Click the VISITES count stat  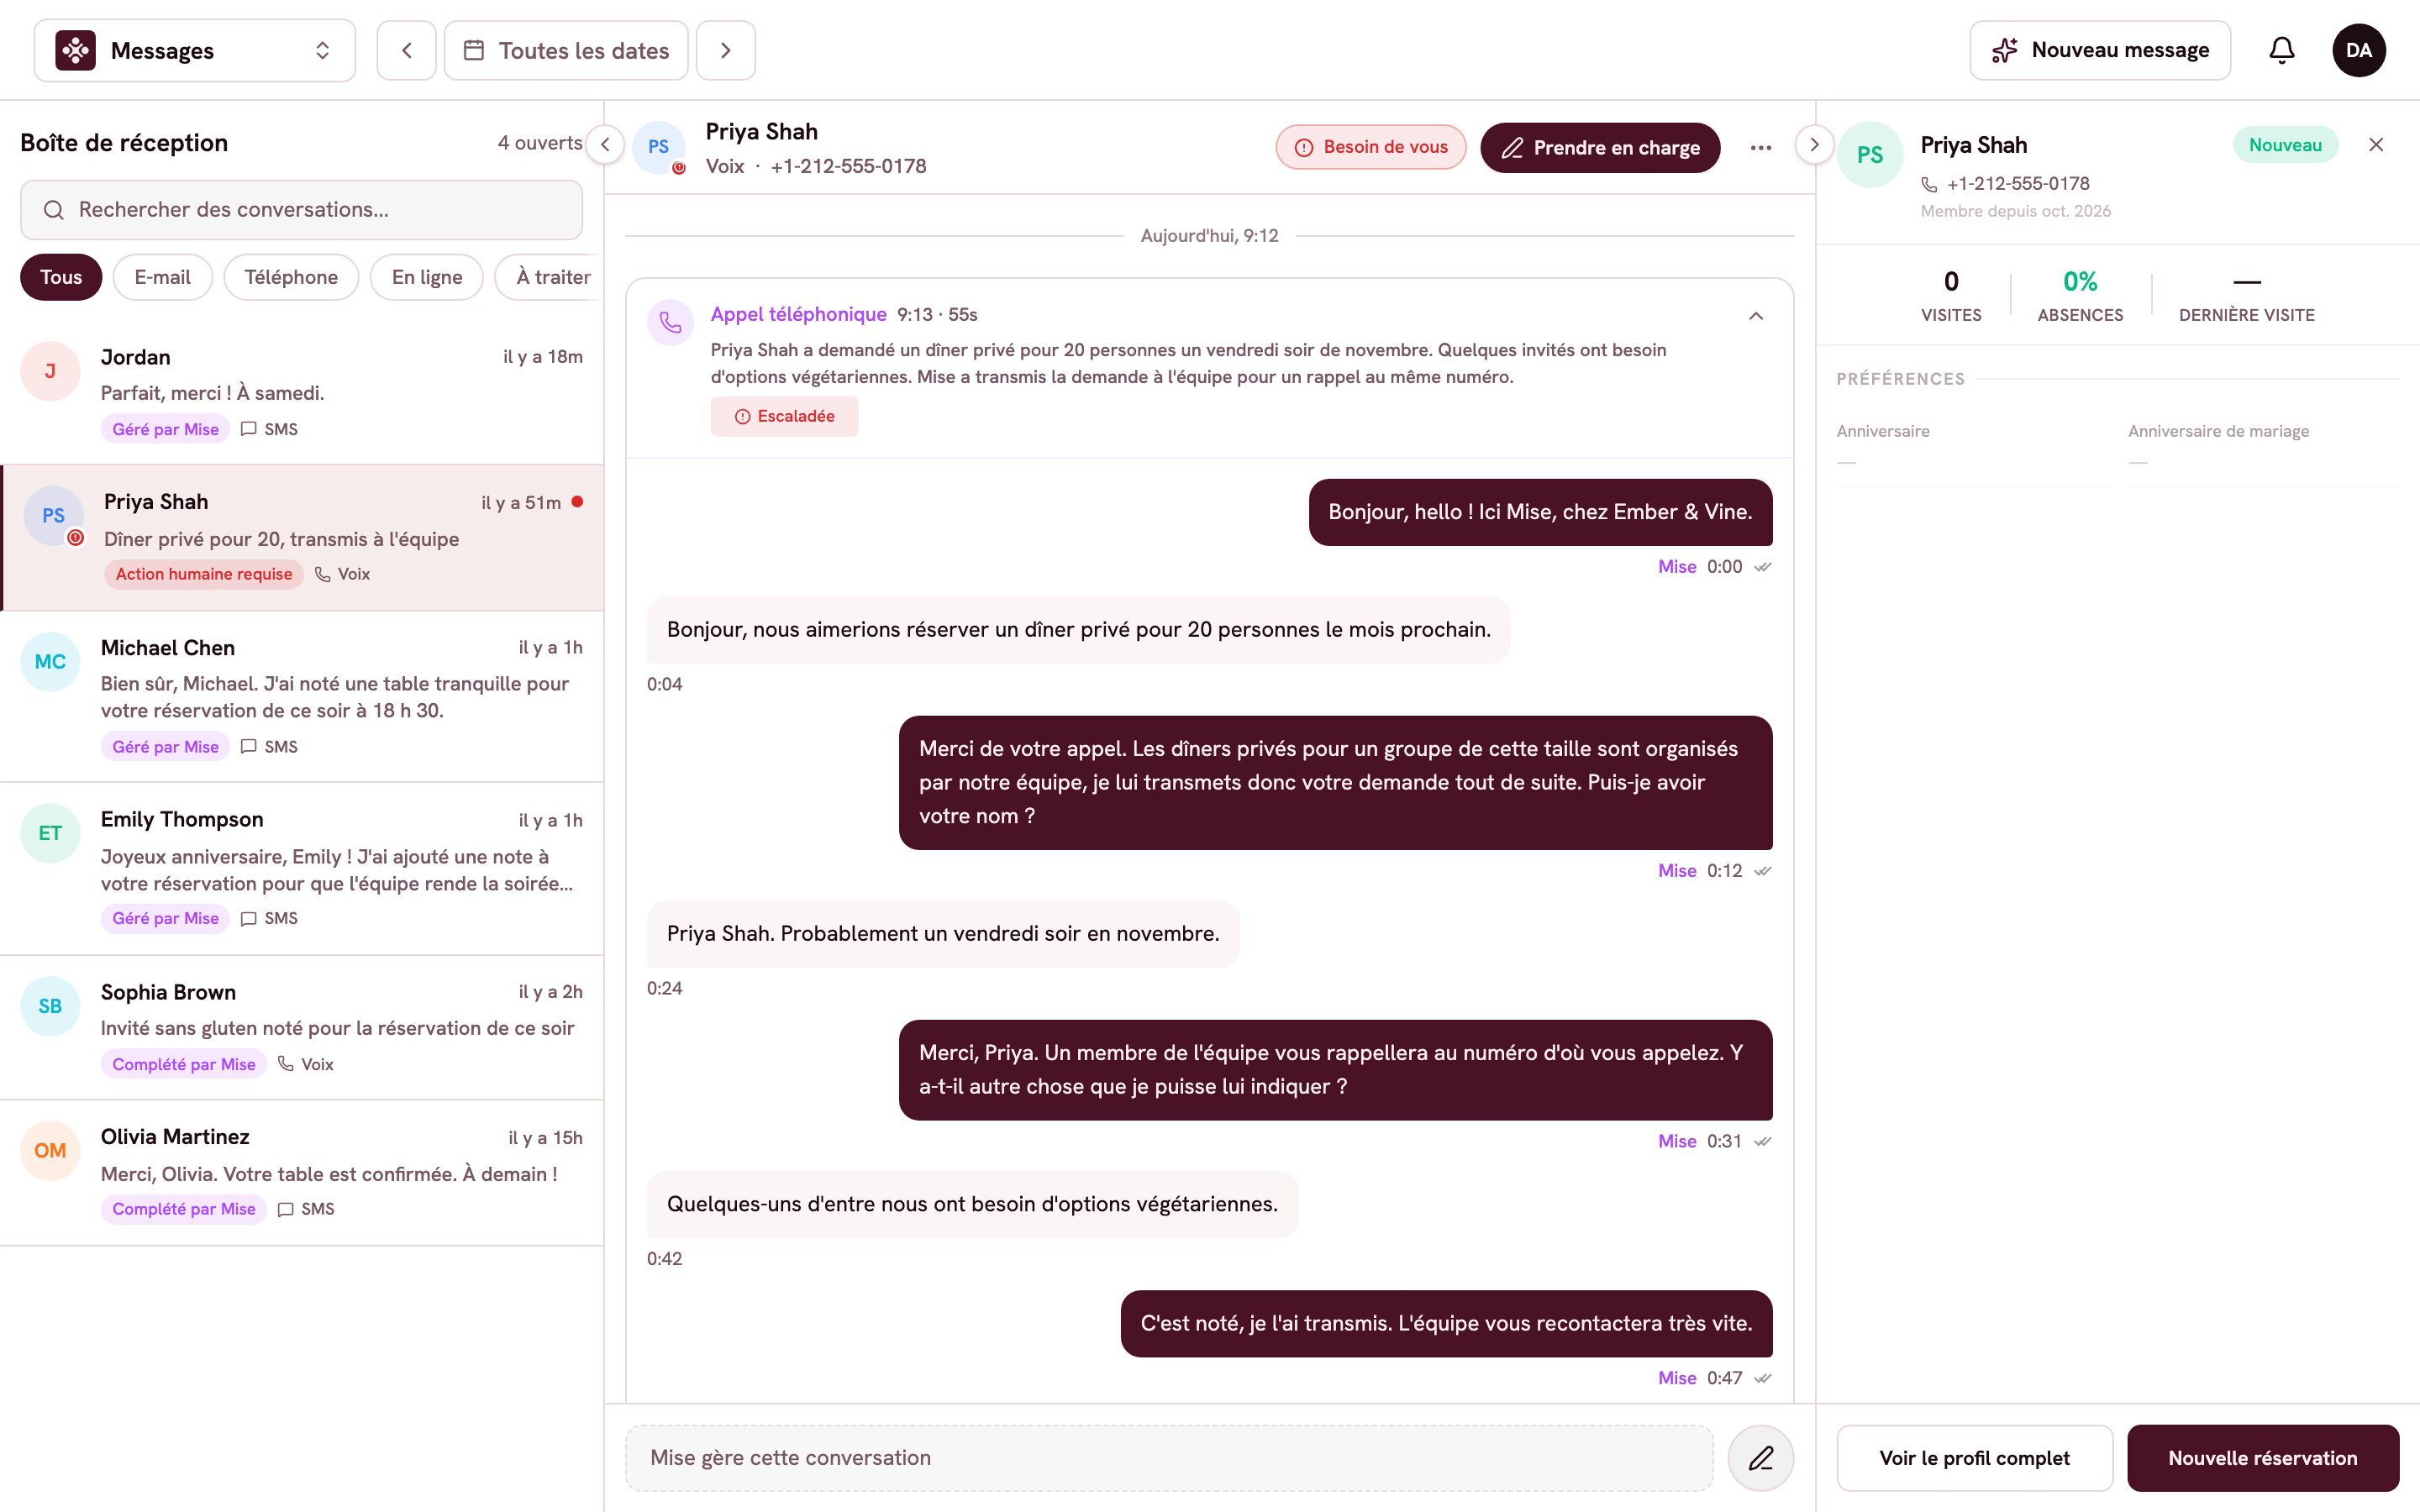1950,296
